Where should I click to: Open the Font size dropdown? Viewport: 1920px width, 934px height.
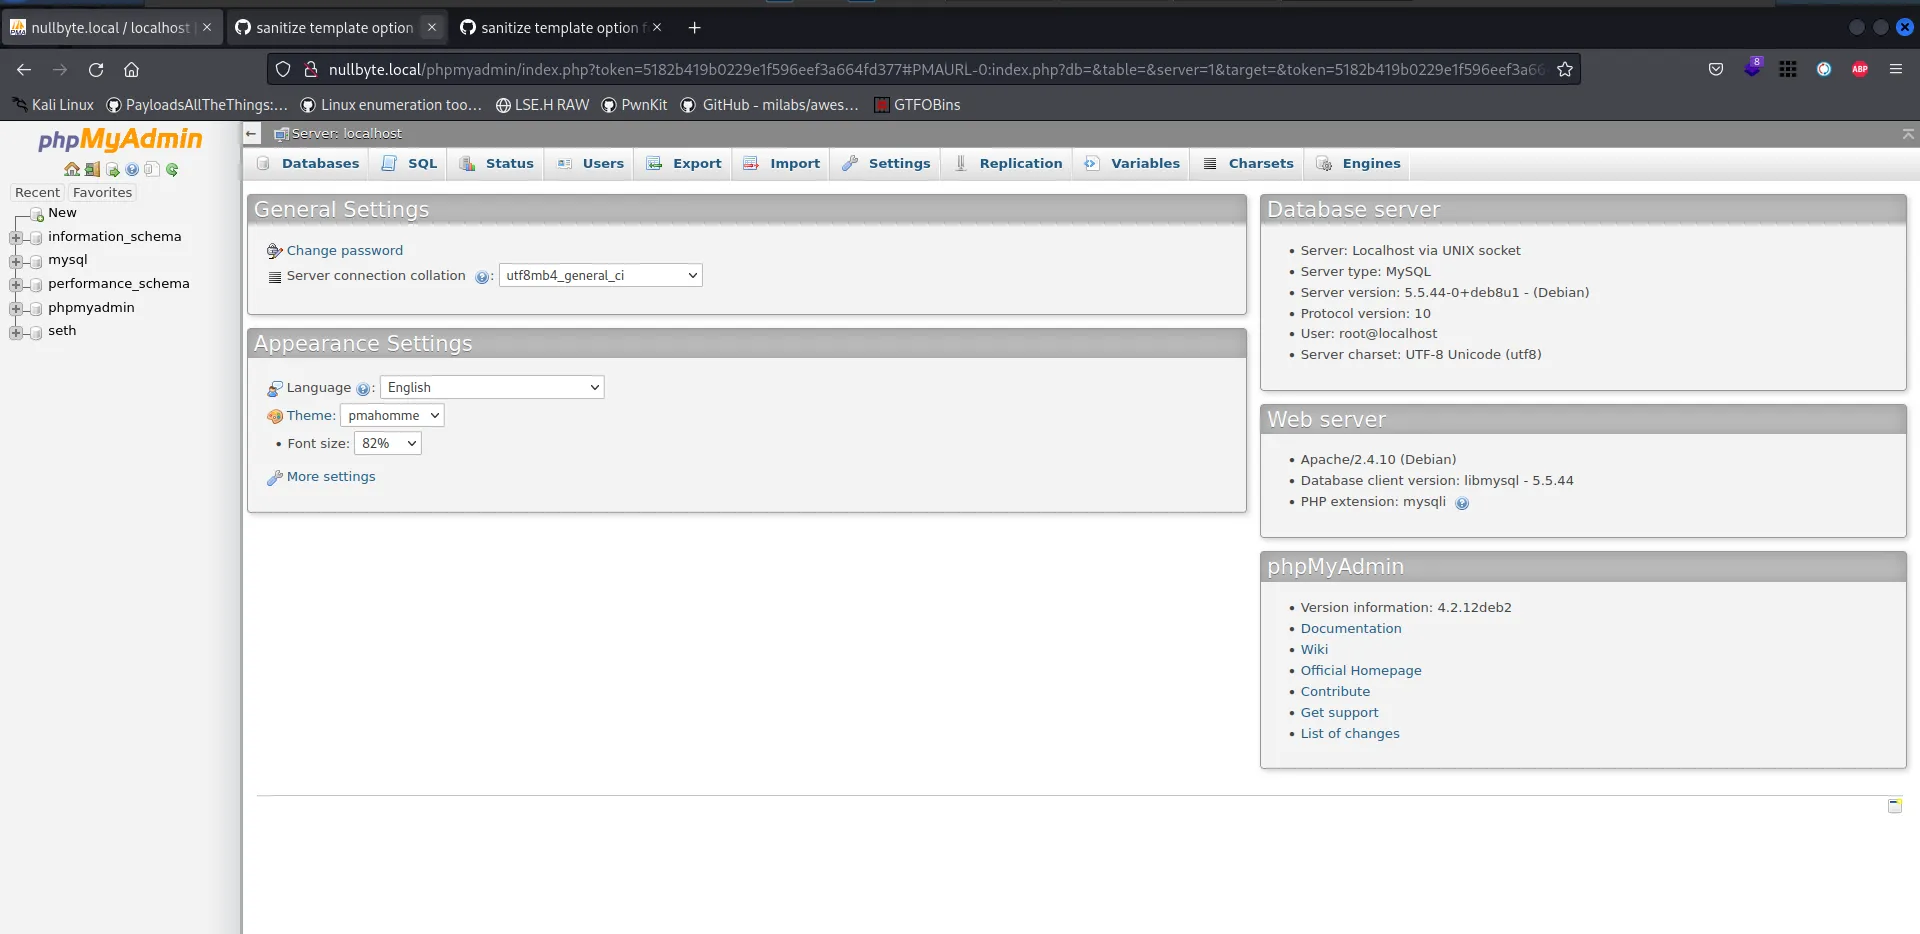388,443
